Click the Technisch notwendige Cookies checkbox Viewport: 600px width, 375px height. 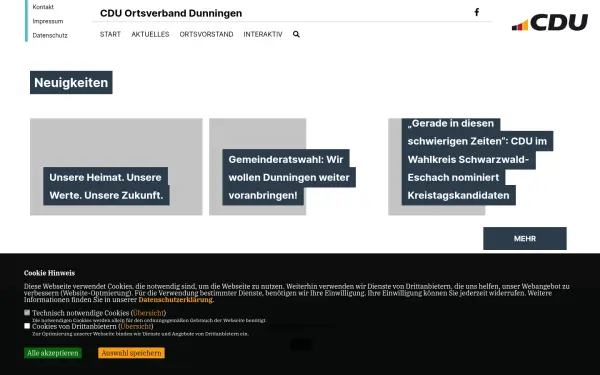point(27,313)
